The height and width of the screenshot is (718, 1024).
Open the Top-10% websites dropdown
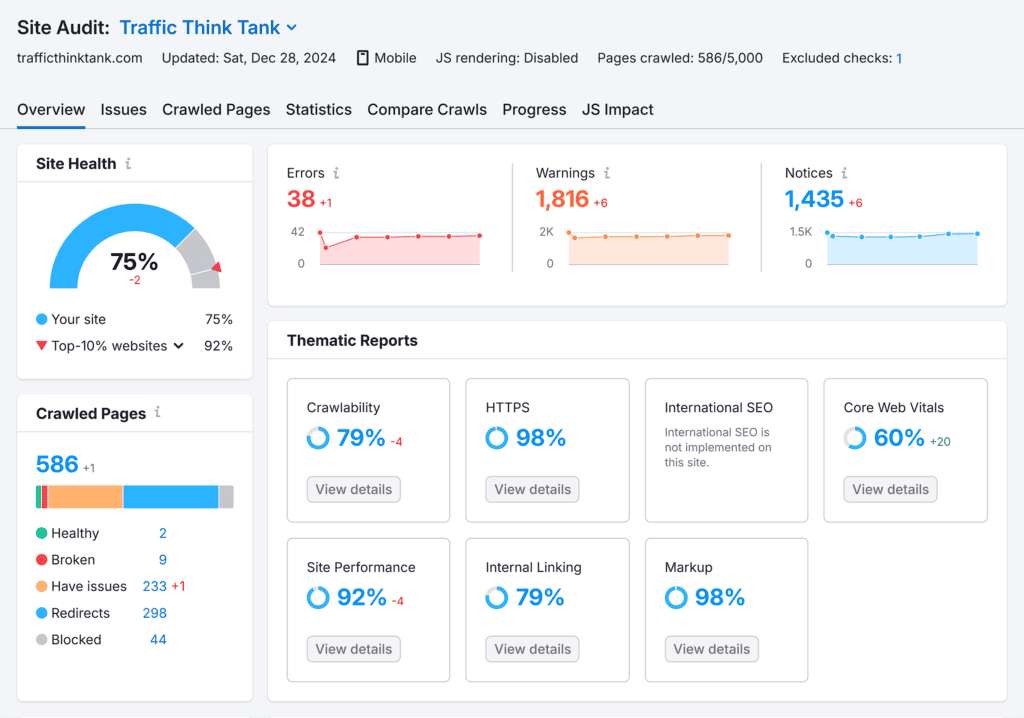pyautogui.click(x=179, y=346)
